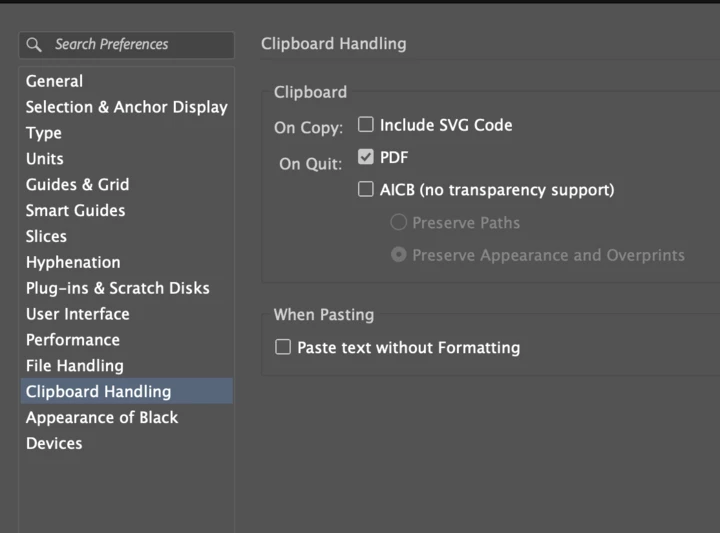Select Smart Guides in the sidebar
Viewport: 720px width, 533px height.
click(x=76, y=211)
